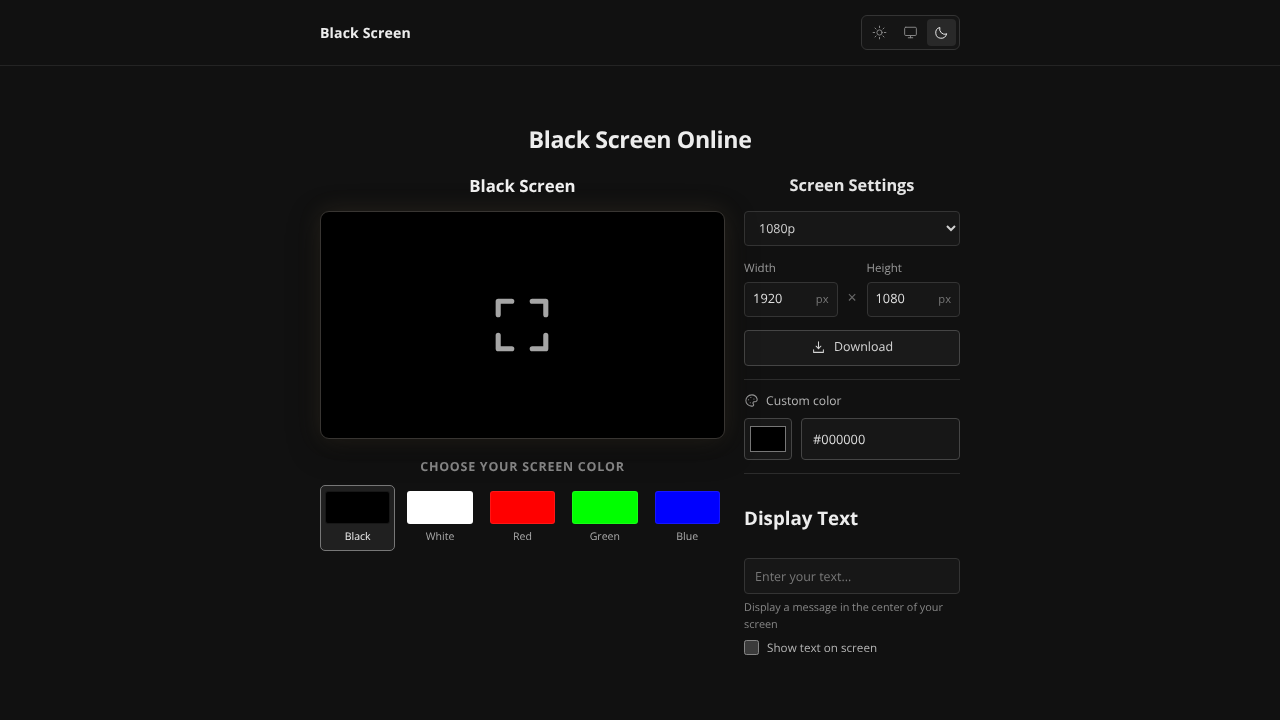Image resolution: width=1280 pixels, height=720 pixels.
Task: Click the Display Text heading
Action: tap(801, 518)
